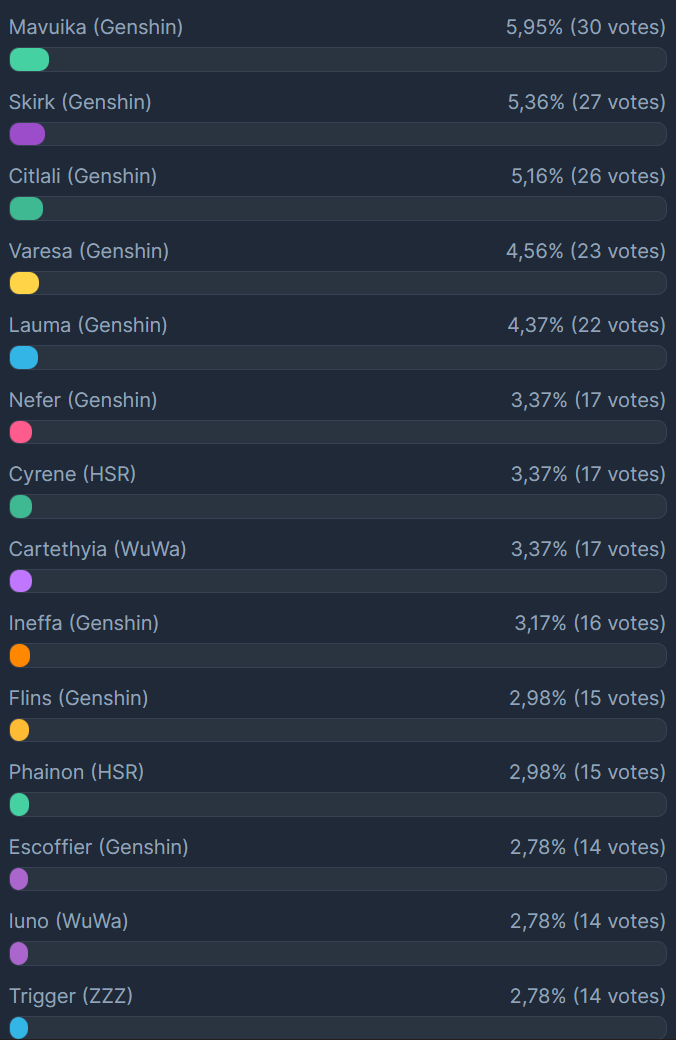This screenshot has height=1040, width=676.
Task: Click the orange Ineffa result bar fill
Action: pos(20,656)
